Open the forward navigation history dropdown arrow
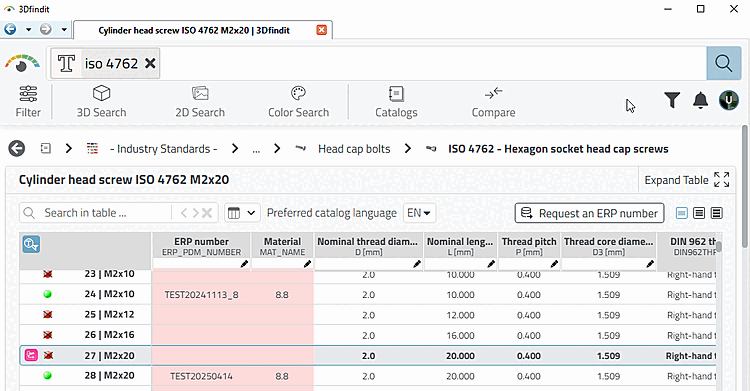 click(x=64, y=30)
